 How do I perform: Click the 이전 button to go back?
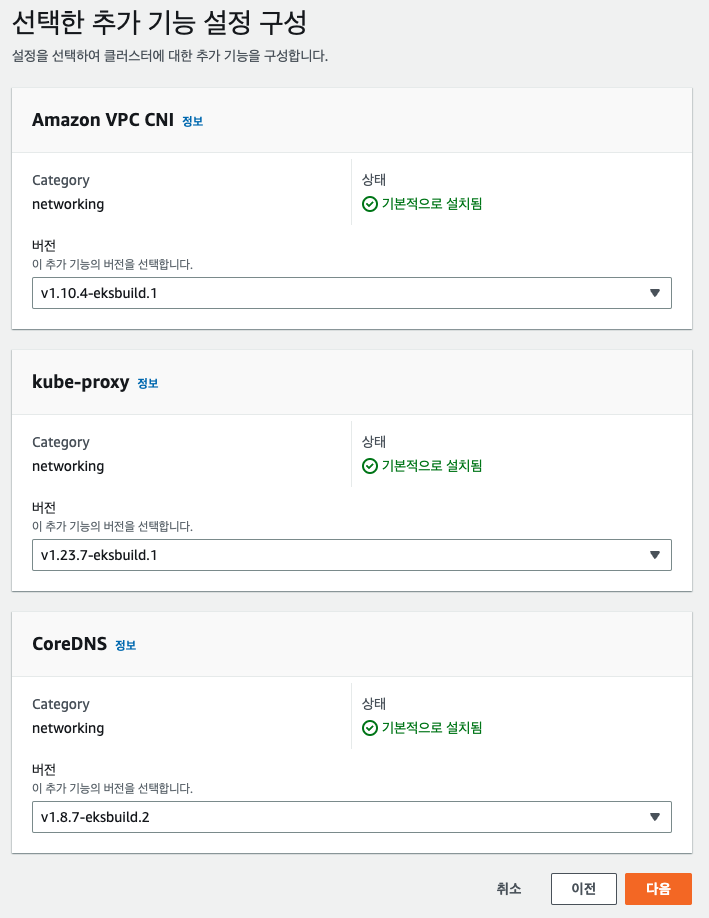pos(583,888)
